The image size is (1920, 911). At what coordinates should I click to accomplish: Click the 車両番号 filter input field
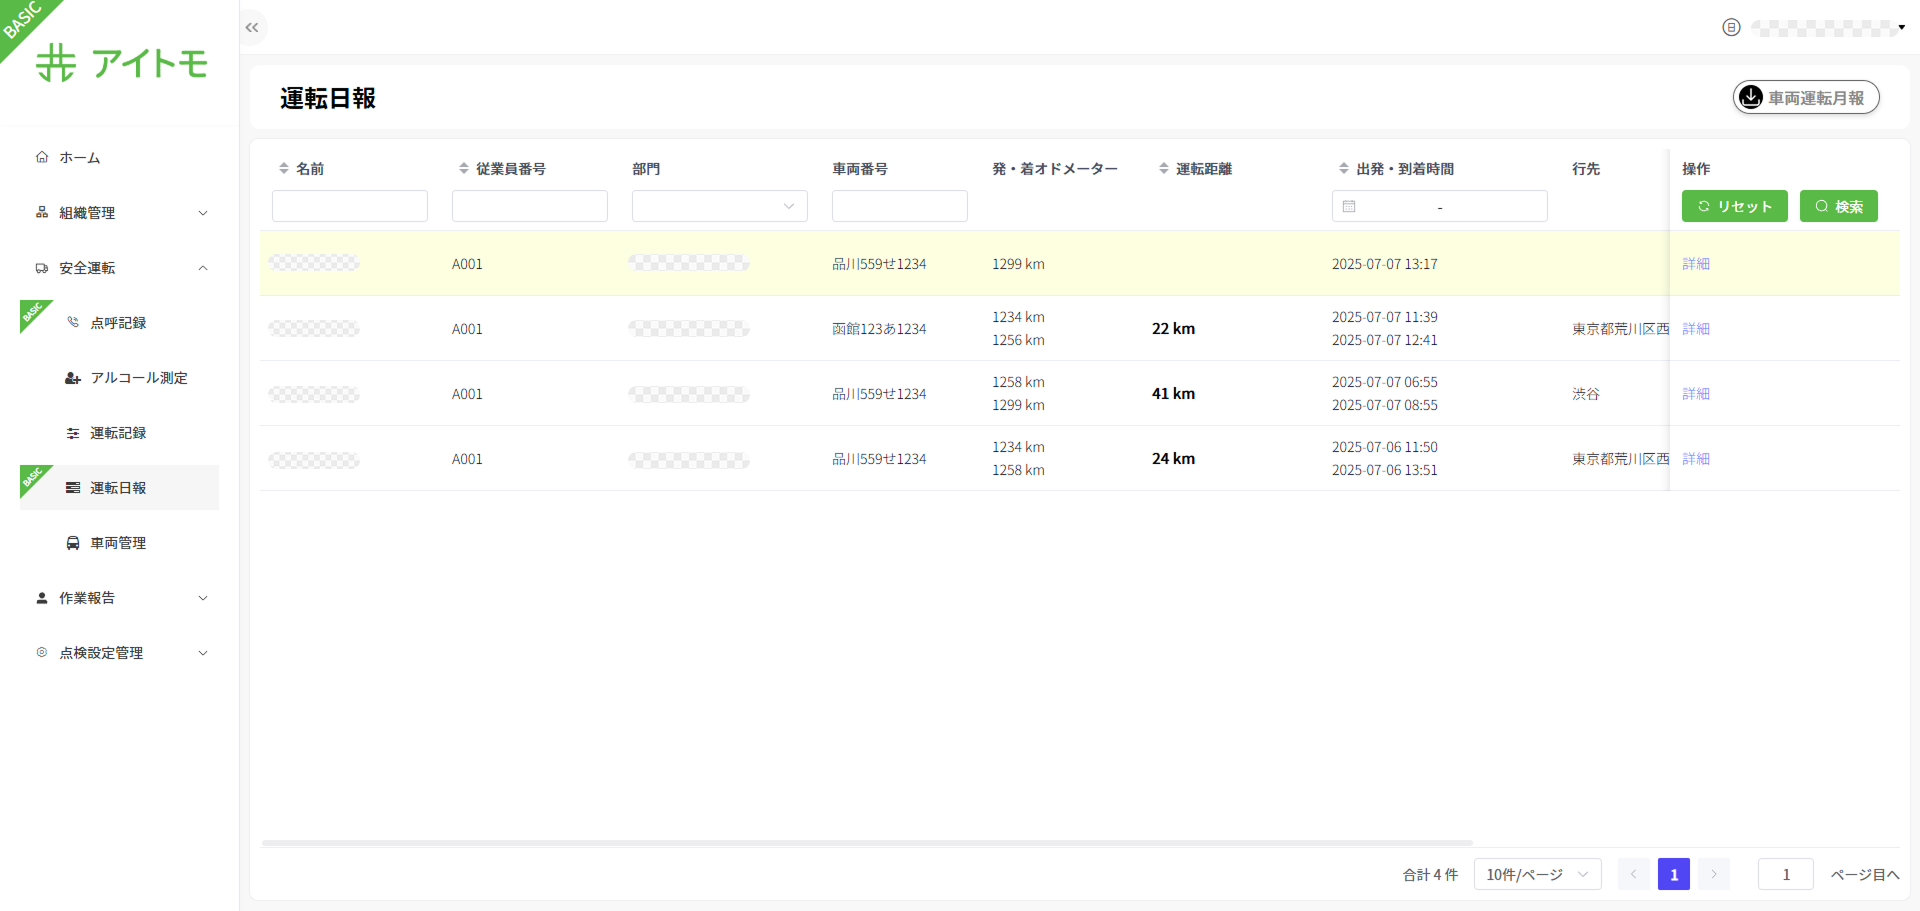click(899, 206)
